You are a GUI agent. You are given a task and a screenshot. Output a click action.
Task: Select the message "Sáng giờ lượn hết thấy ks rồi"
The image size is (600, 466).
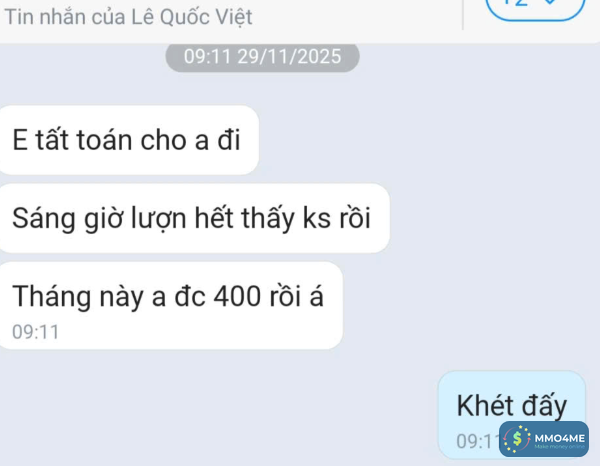coord(194,218)
